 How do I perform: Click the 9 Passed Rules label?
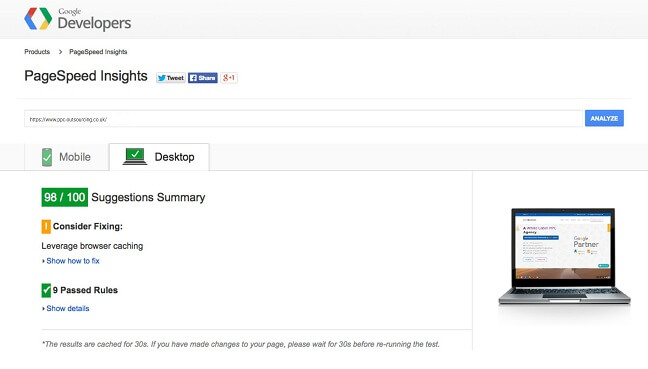(x=85, y=290)
